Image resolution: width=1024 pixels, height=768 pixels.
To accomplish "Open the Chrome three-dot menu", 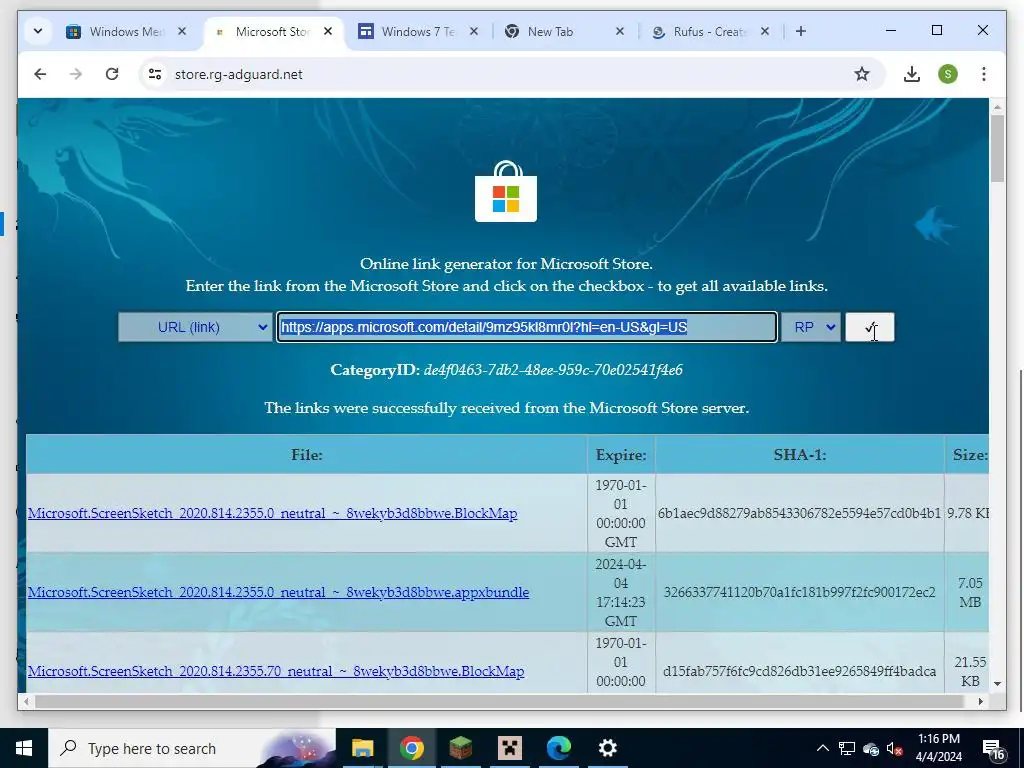I will [x=984, y=74].
